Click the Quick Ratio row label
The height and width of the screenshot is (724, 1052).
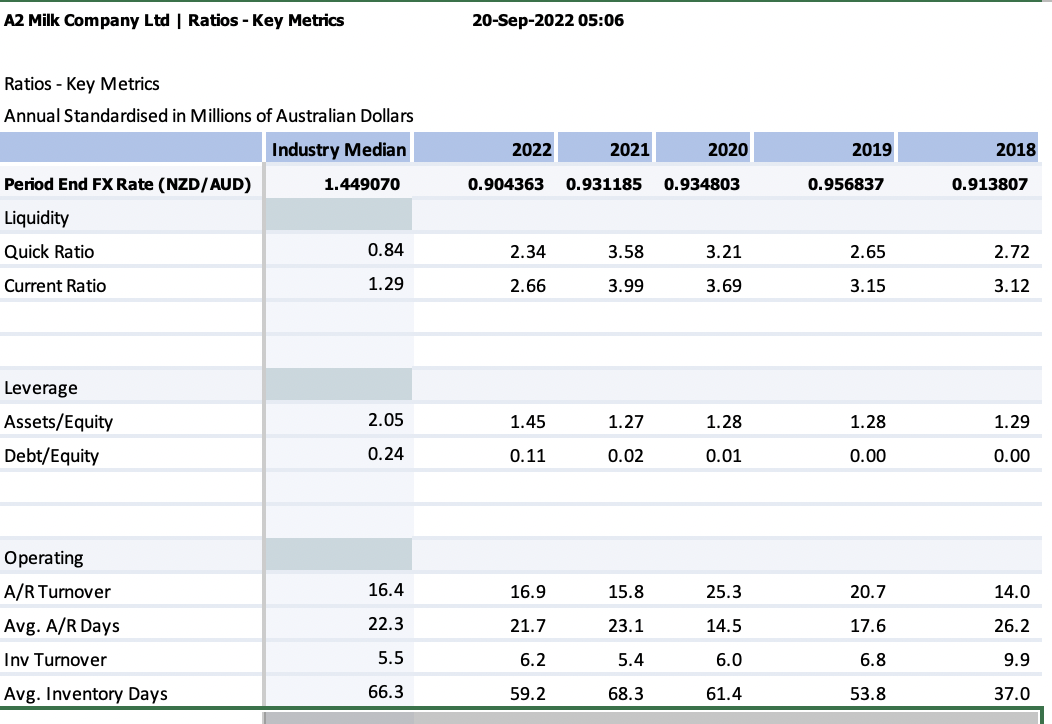[49, 252]
